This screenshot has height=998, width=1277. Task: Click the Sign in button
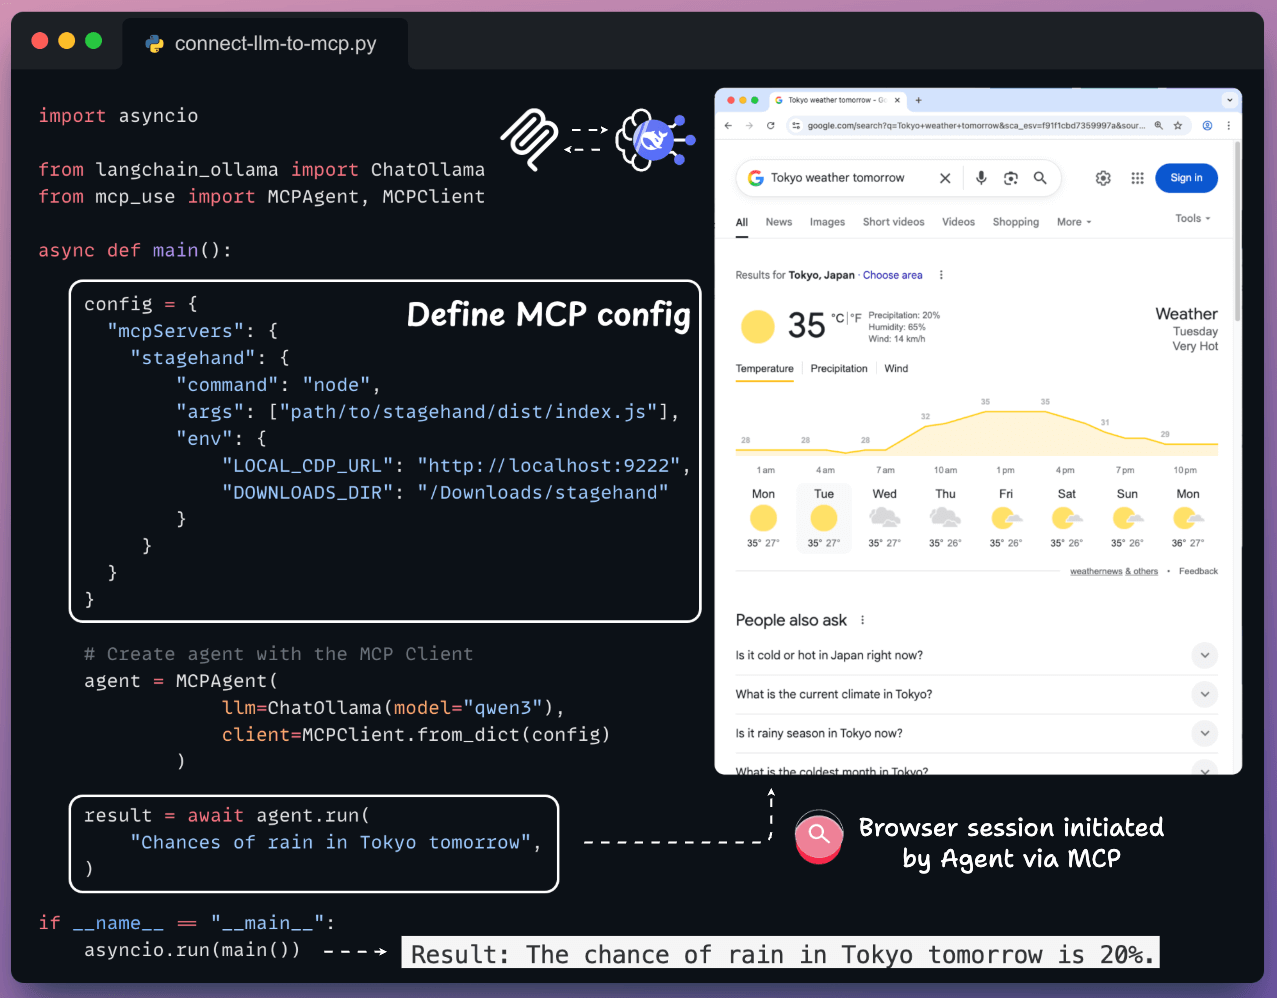coord(1186,178)
